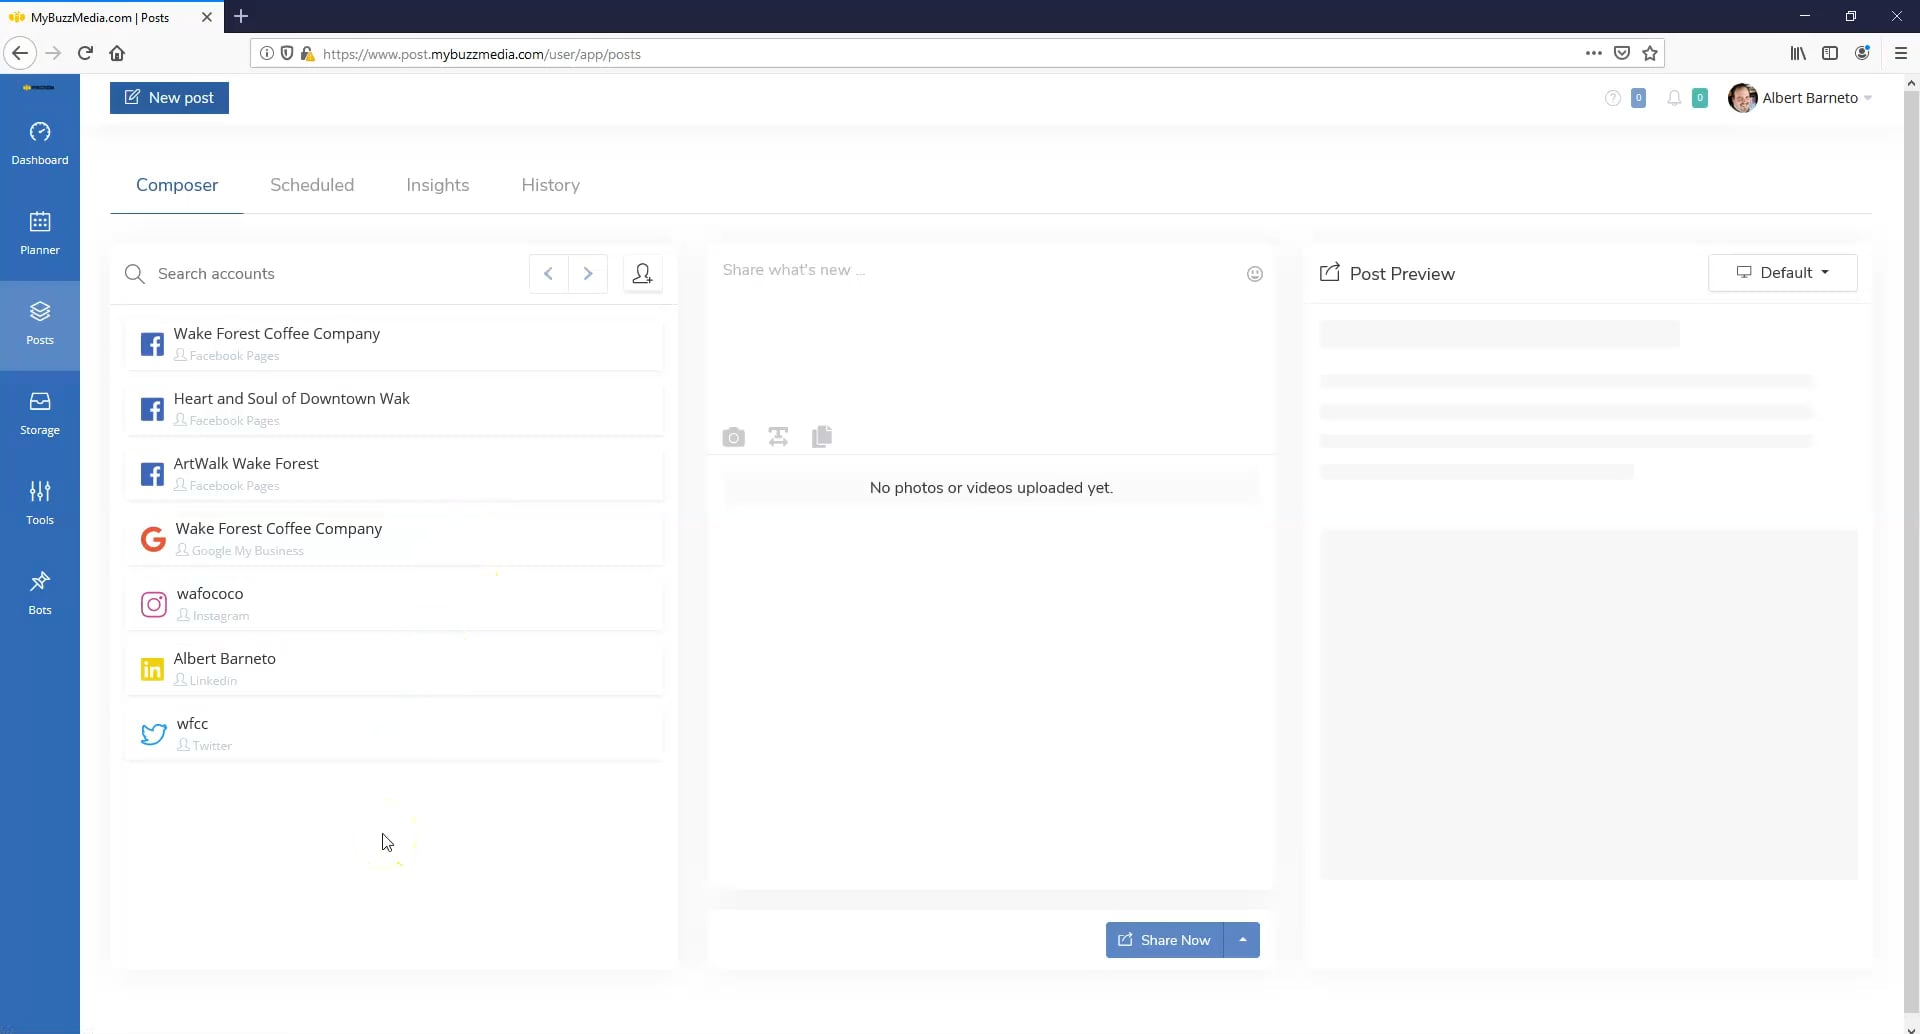Click the previous accounts arrow
The height and width of the screenshot is (1034, 1920).
point(548,273)
